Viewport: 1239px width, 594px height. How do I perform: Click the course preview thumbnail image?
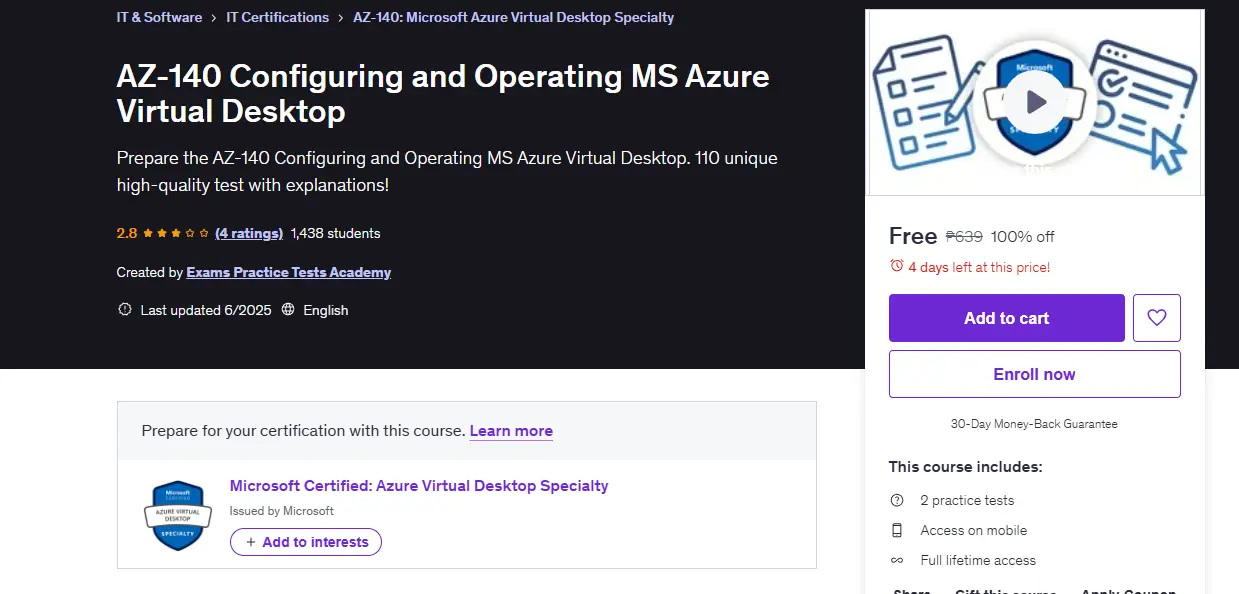click(1035, 102)
